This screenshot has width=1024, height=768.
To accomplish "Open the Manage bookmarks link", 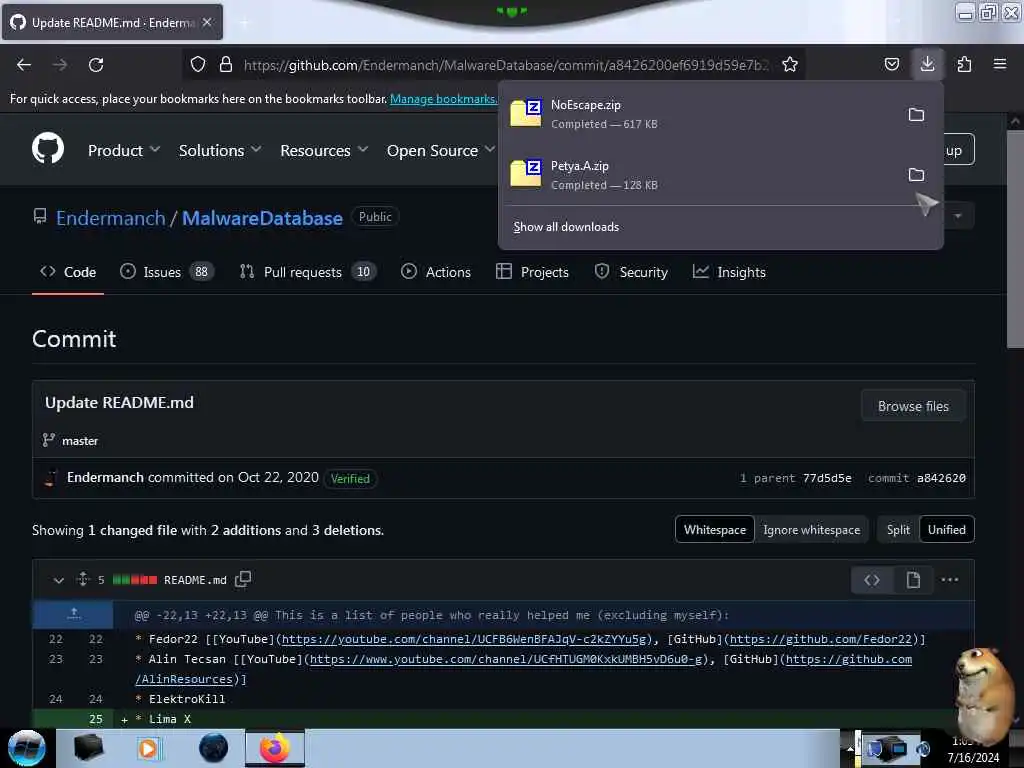I will [443, 99].
